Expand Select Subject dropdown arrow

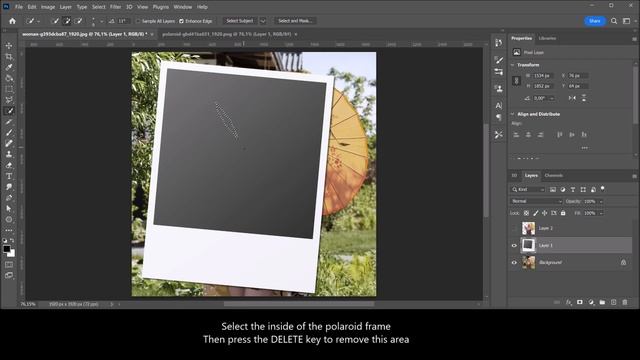263,21
